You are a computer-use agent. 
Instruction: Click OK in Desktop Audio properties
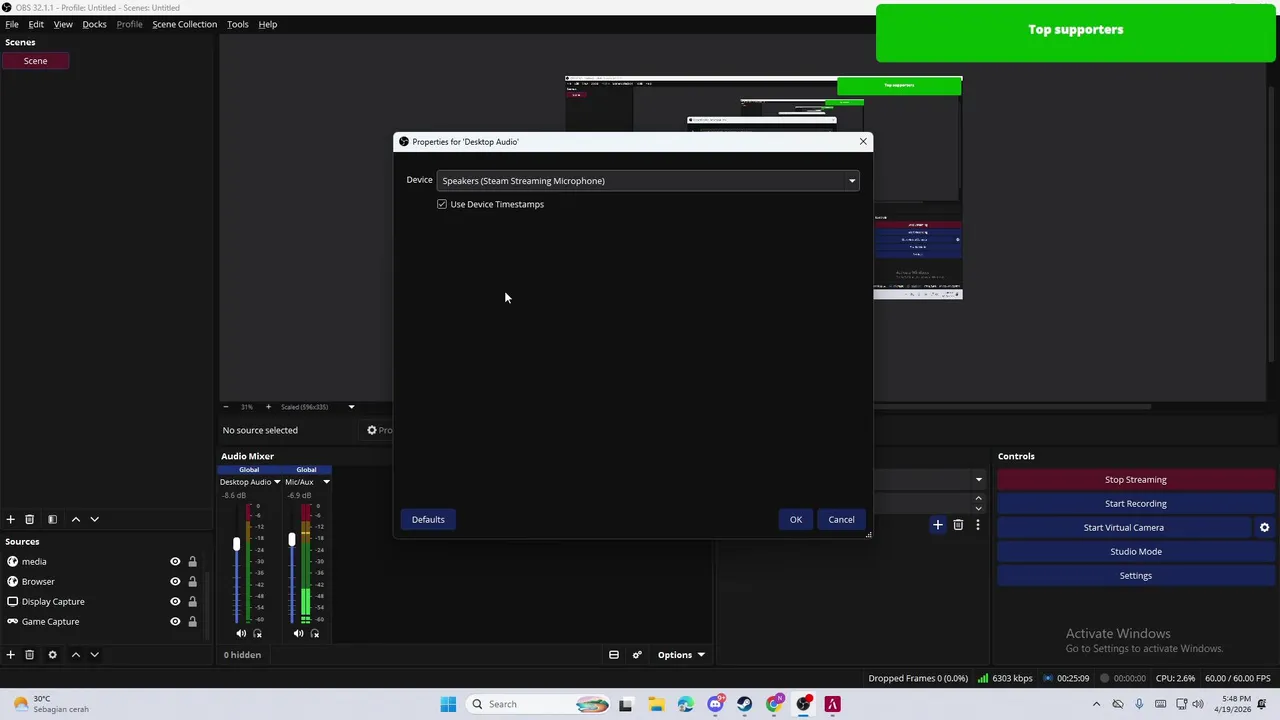click(796, 519)
